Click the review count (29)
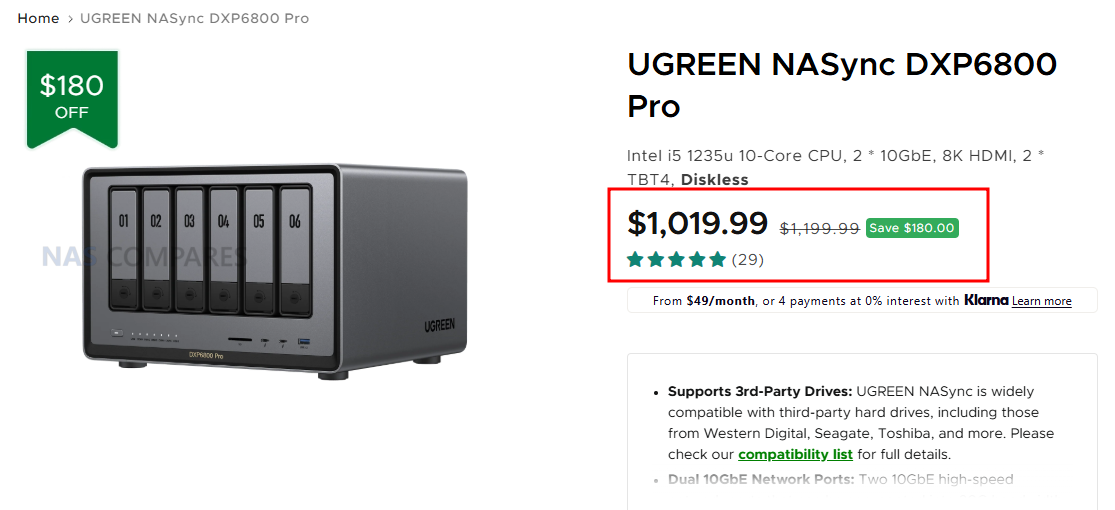 click(748, 260)
